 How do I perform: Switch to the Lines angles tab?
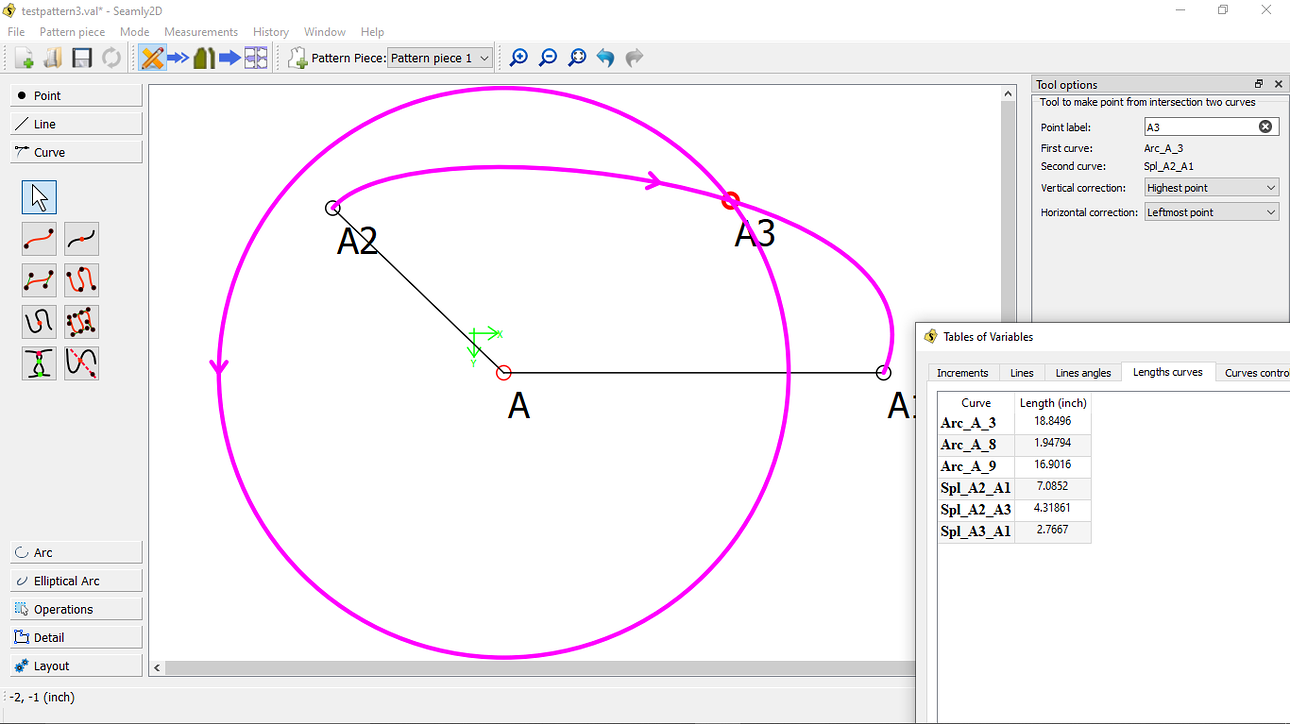point(1082,372)
